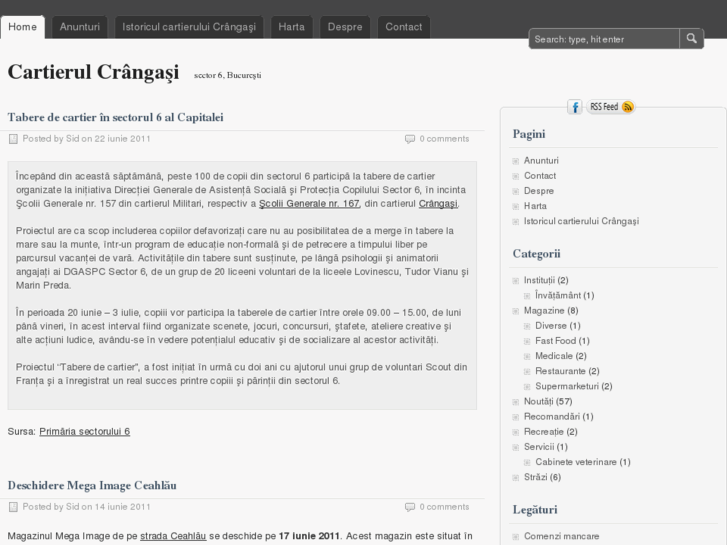Click comment bubble icon on Tabere de cartier post

[x=410, y=139]
